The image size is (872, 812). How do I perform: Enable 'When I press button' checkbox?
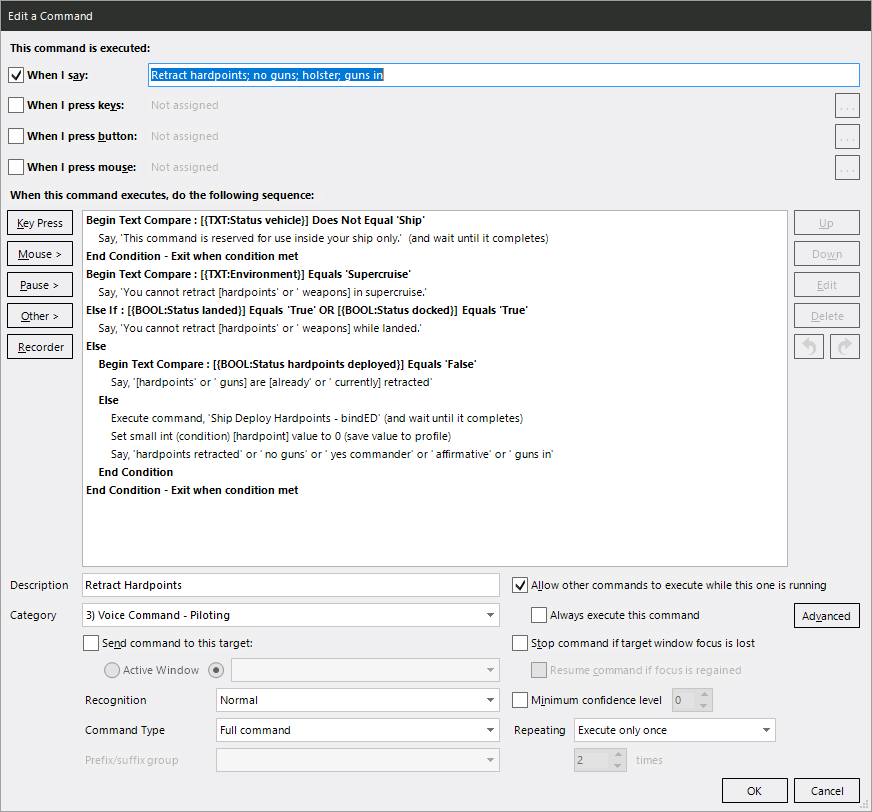pyautogui.click(x=16, y=136)
